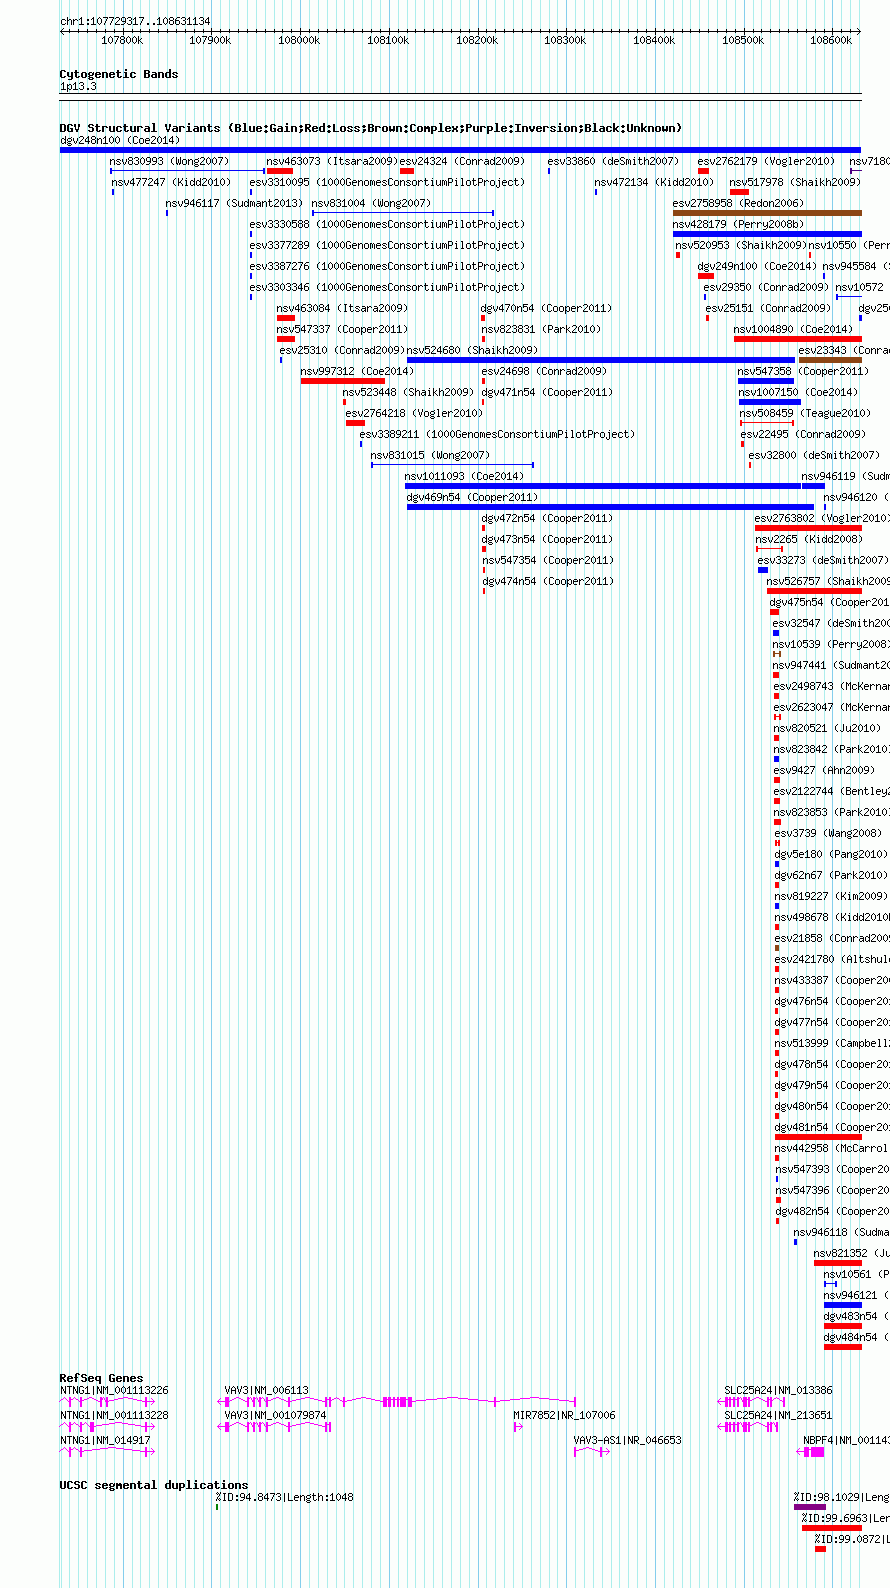Click the long blue bar under dgv248n100
The height and width of the screenshot is (1588, 890).
pos(460,150)
